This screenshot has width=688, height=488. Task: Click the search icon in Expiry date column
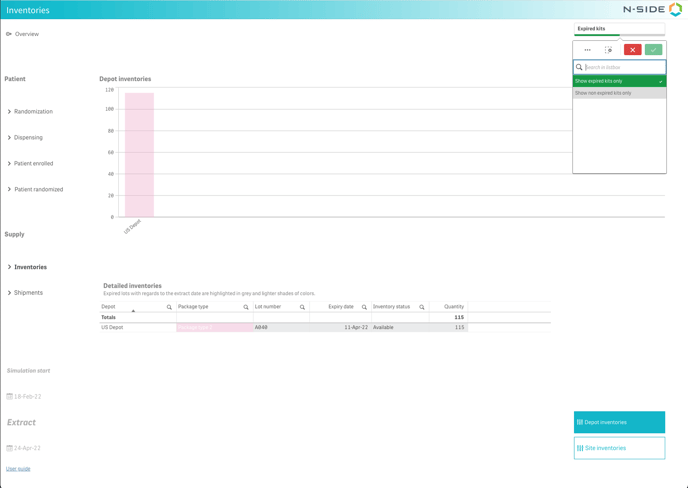click(x=364, y=307)
